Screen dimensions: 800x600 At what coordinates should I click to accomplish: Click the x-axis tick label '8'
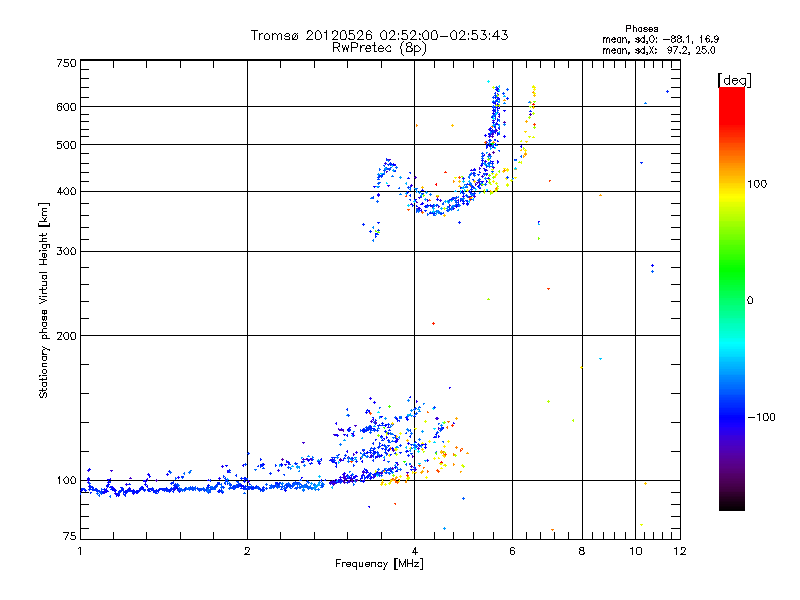(582, 551)
